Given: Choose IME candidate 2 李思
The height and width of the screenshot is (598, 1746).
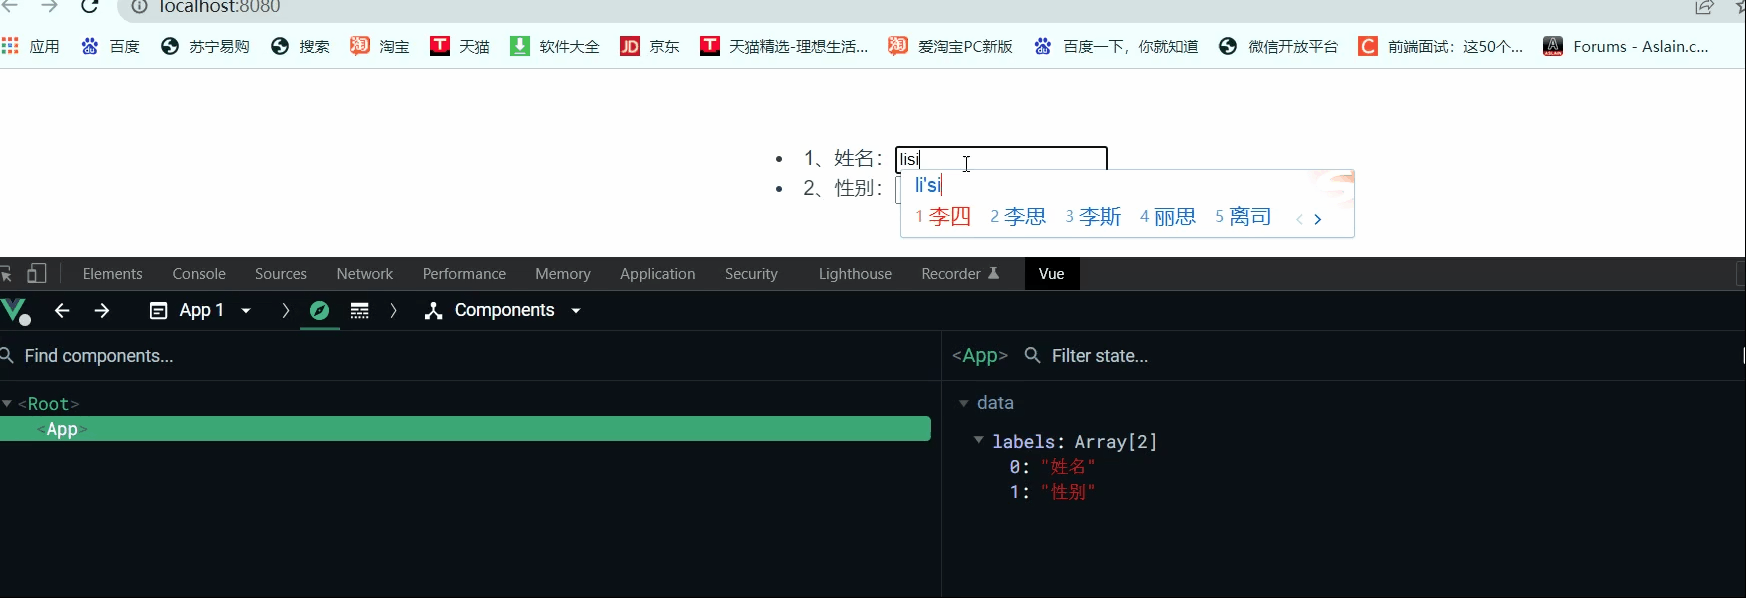Looking at the screenshot, I should (1018, 217).
